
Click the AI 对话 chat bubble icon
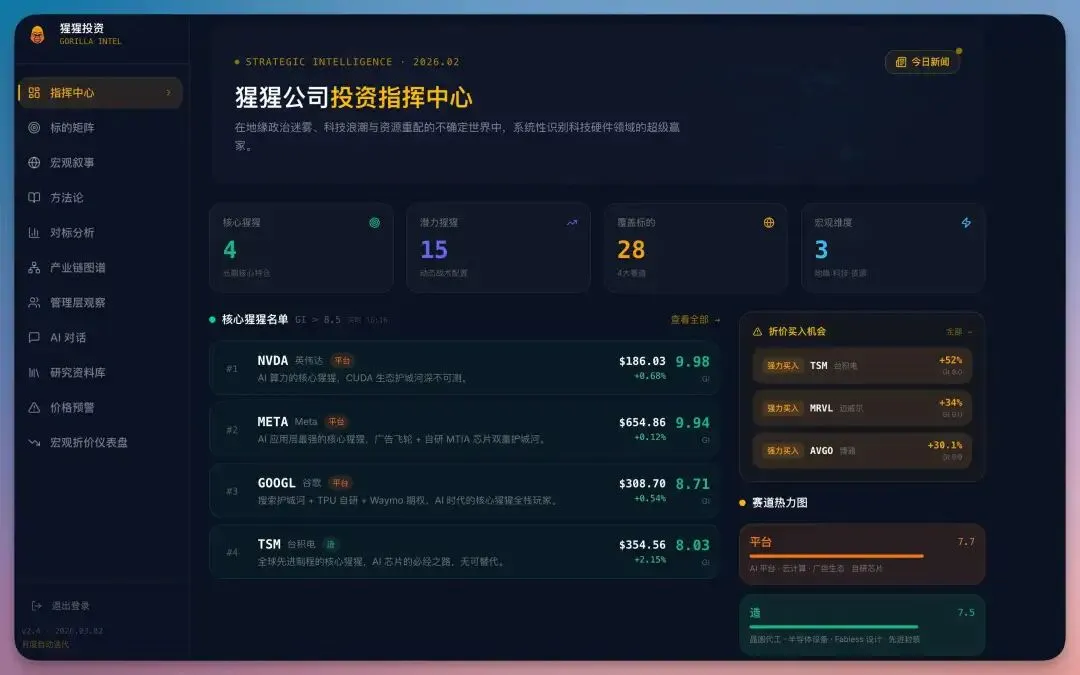(34, 338)
